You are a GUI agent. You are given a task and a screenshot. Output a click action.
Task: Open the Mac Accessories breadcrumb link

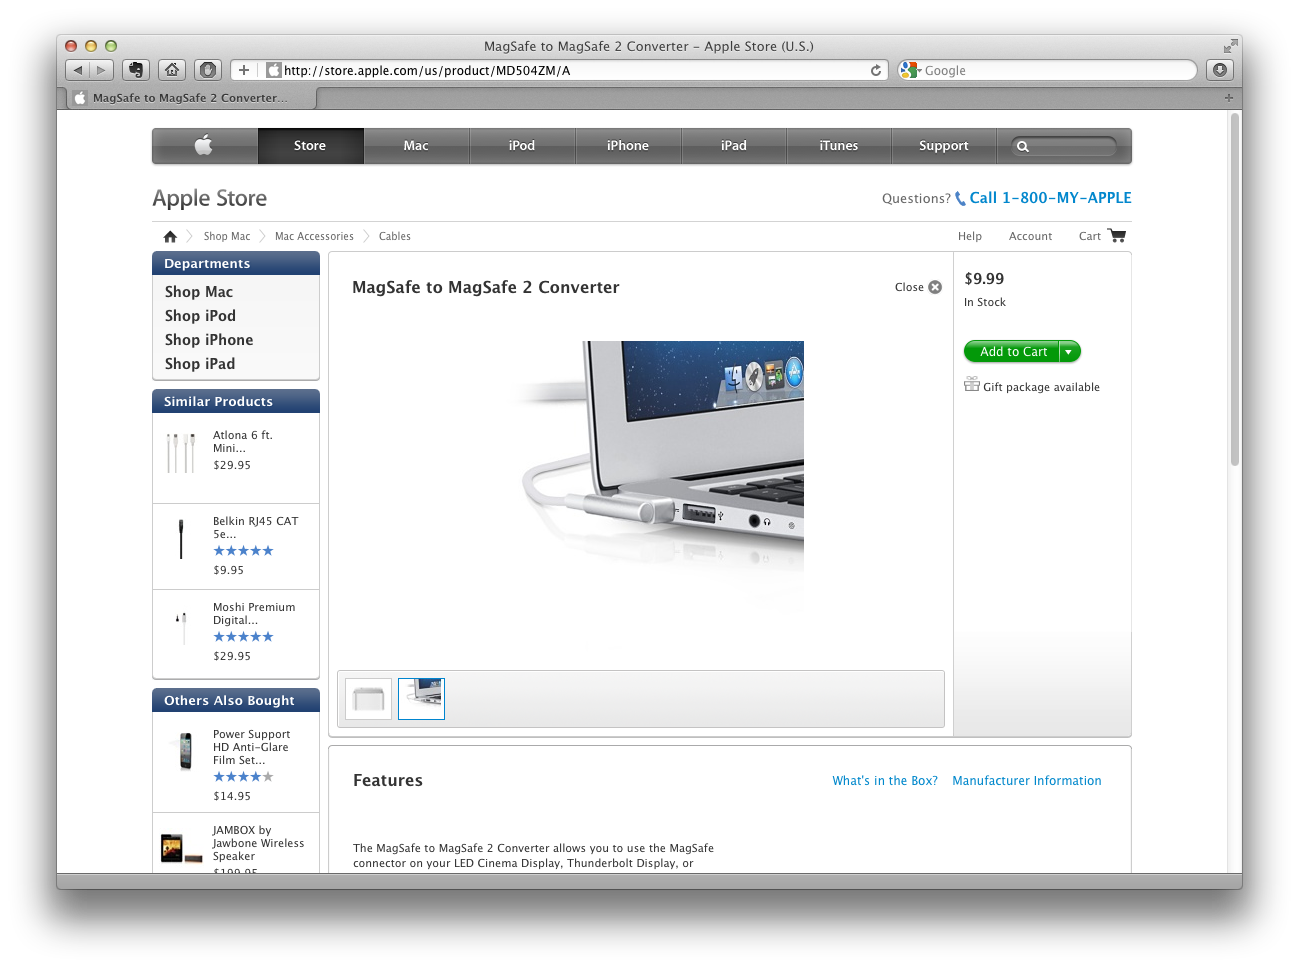(314, 236)
